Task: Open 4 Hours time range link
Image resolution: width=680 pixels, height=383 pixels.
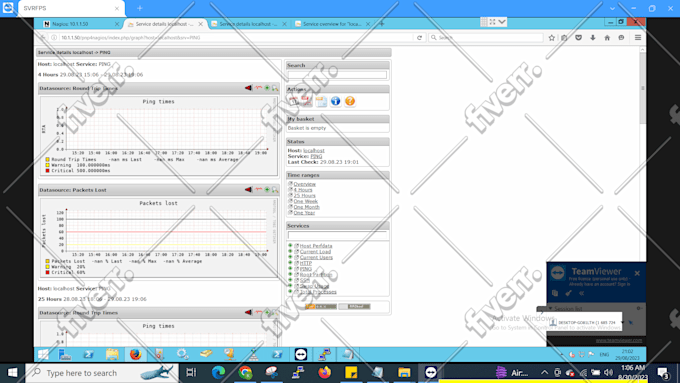Action: (x=303, y=190)
